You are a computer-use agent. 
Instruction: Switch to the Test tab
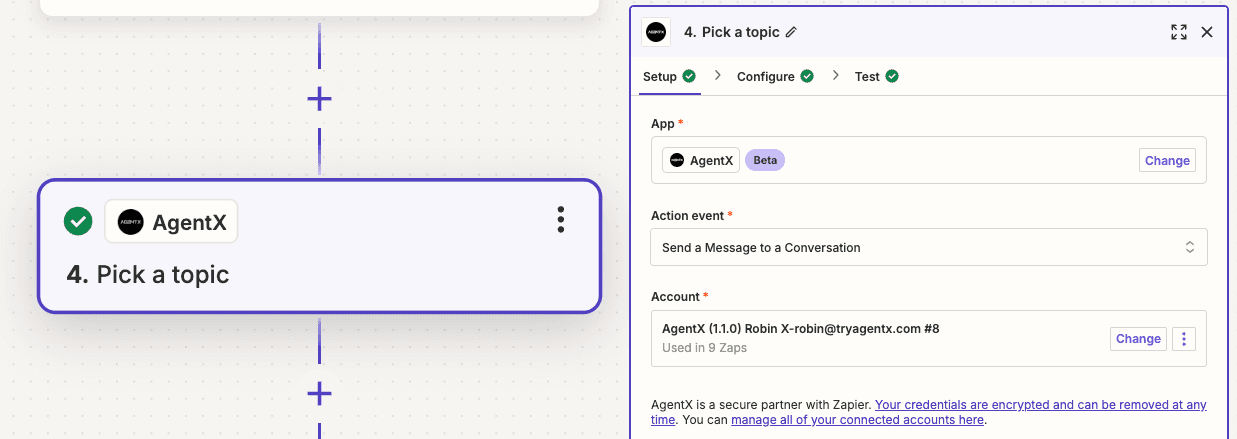coord(876,76)
